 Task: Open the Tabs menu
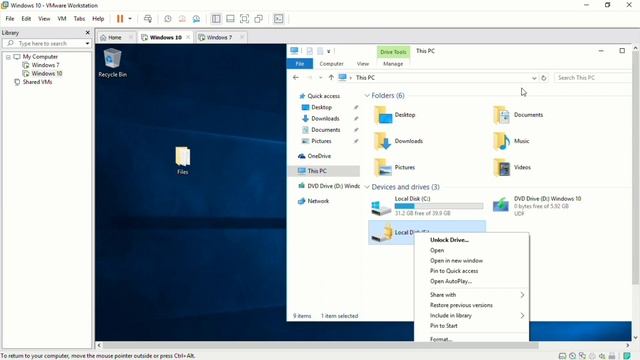point(79,19)
